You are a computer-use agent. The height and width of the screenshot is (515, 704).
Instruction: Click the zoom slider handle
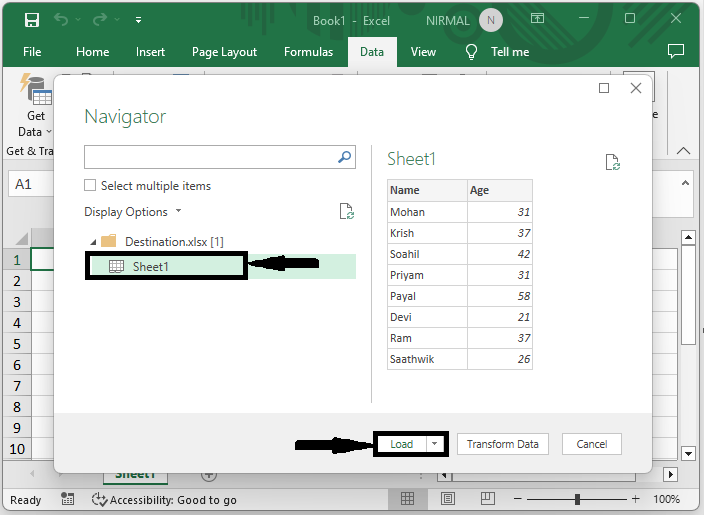577,499
